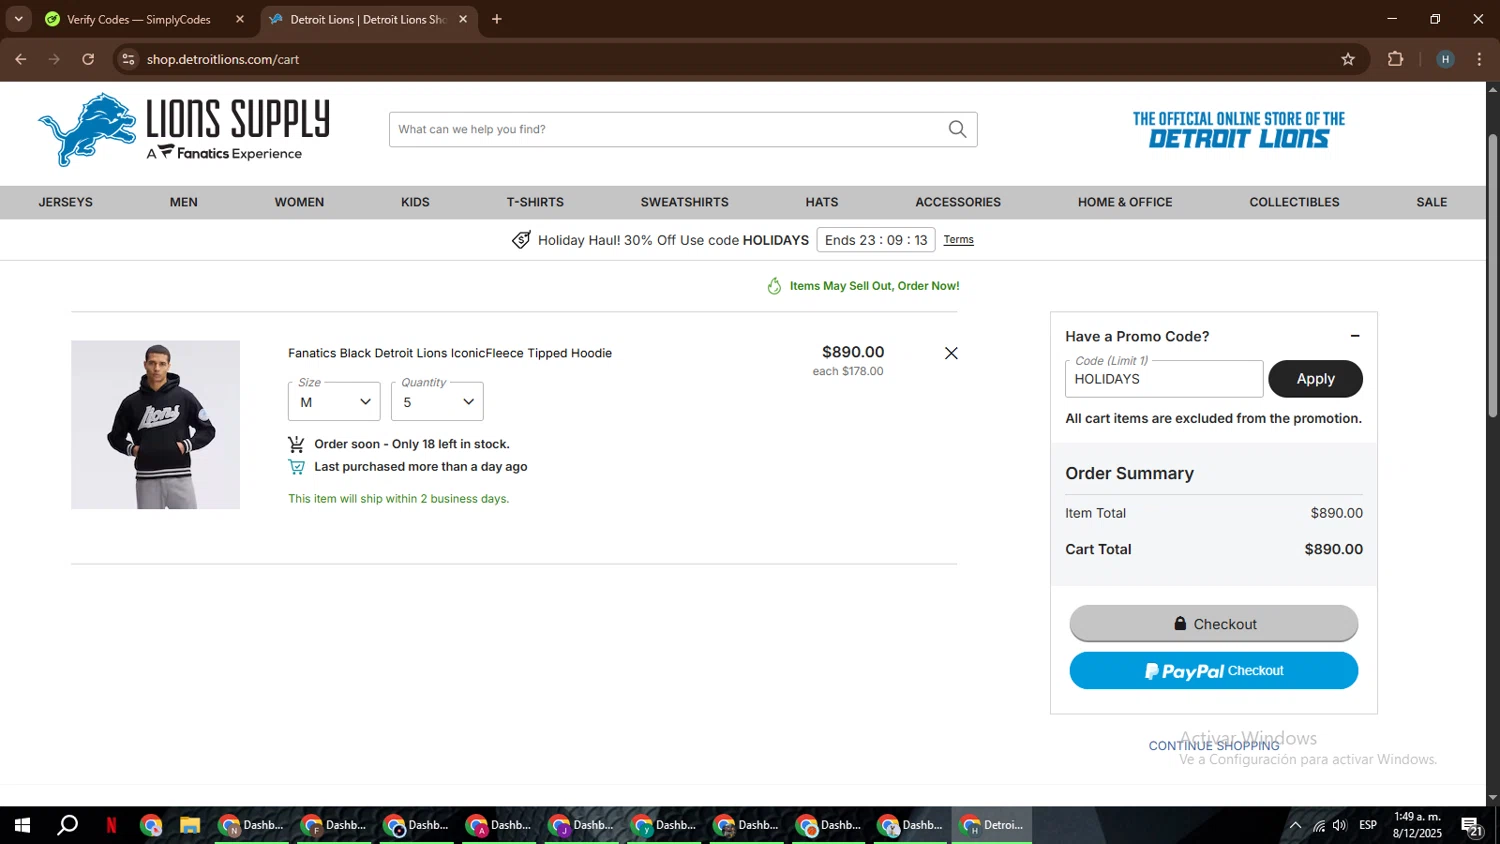This screenshot has height=844, width=1500.
Task: Open the COLLECTIBLES menu
Action: 1294,202
